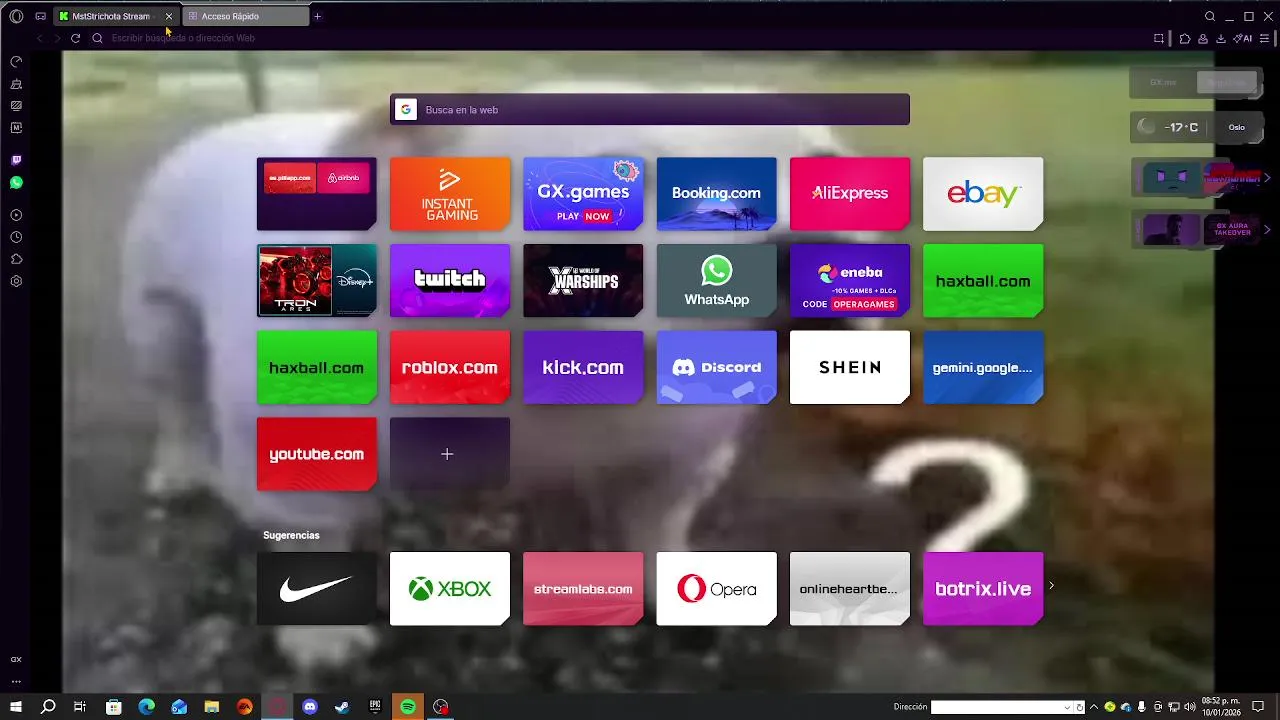Open History clock icon in sidebar

click(16, 237)
